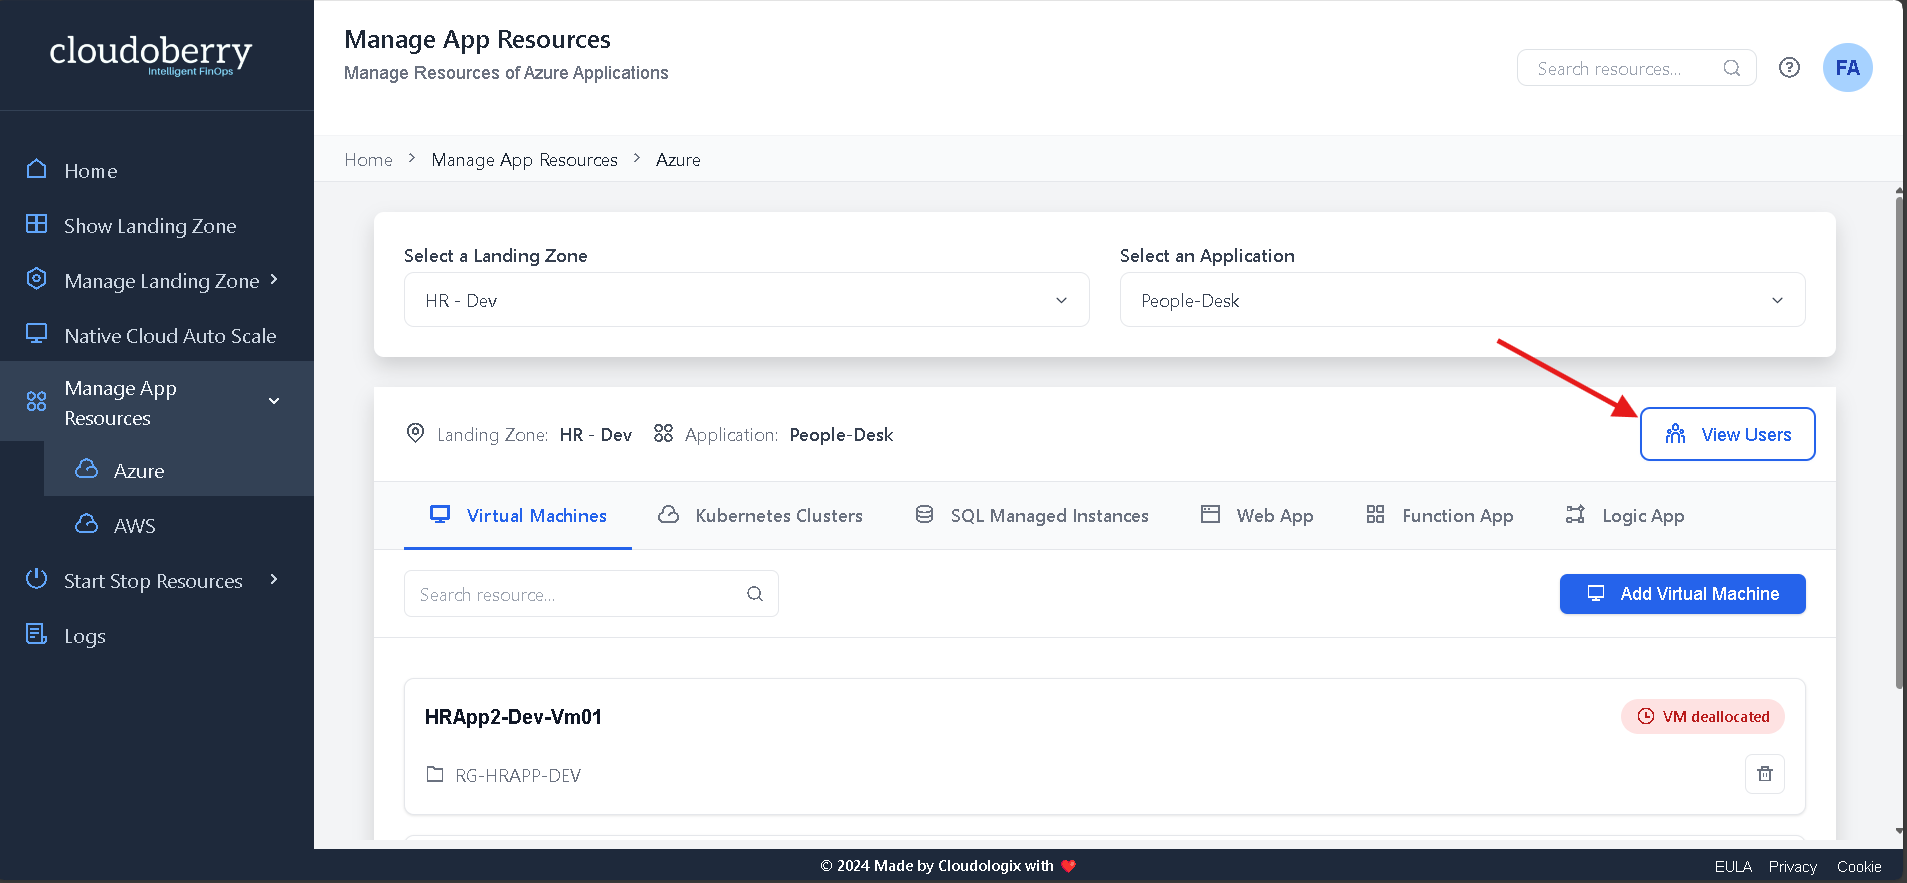
Task: Click the Landing Zone location pin icon
Action: click(x=415, y=433)
